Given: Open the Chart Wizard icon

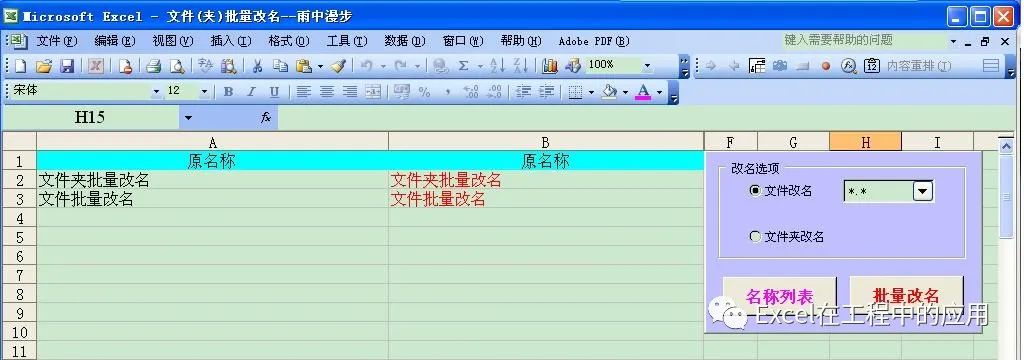Looking at the screenshot, I should (550, 66).
